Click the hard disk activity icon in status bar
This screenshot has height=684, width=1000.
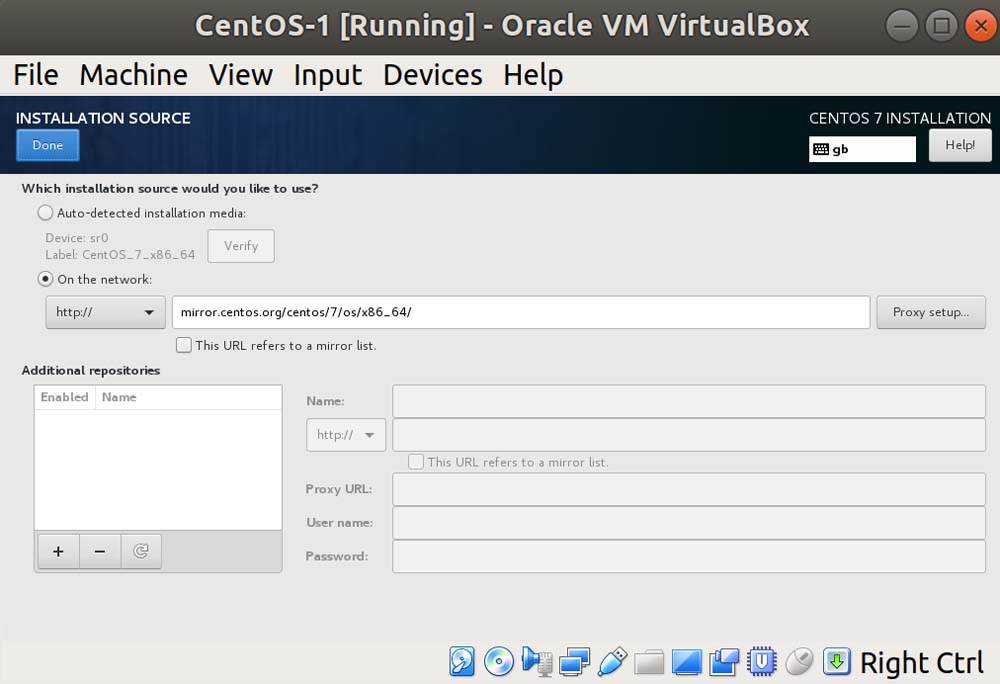point(461,662)
